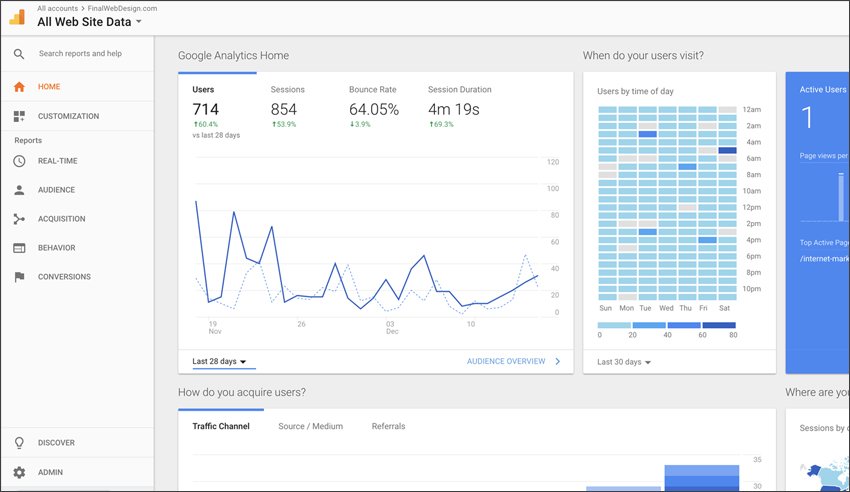Click the Users by time of day title
The width and height of the screenshot is (850, 492).
(x=635, y=91)
